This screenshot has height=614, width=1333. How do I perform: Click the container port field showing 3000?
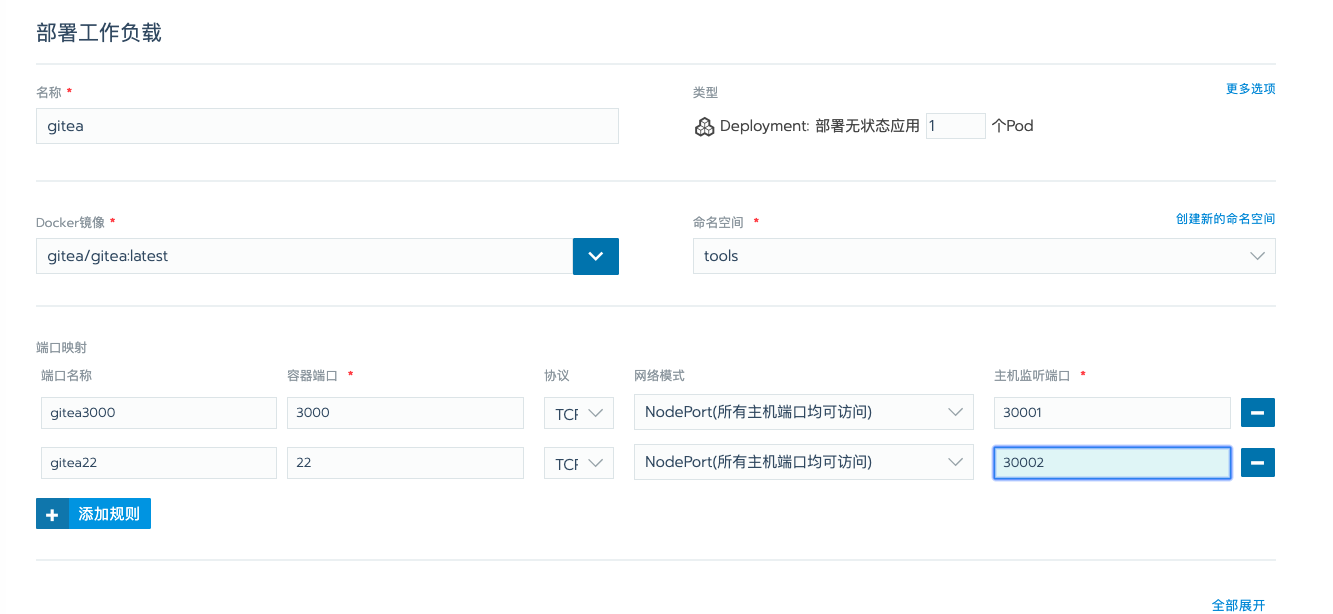[x=405, y=412]
